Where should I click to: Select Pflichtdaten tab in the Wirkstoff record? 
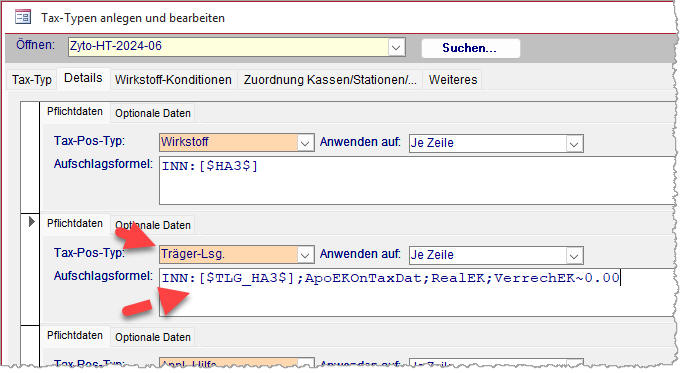75,111
